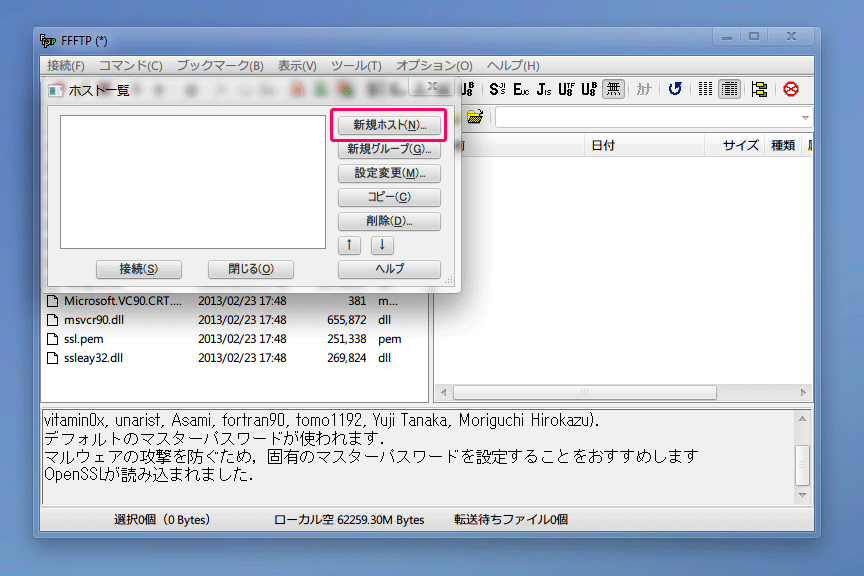
Task: Click the 日付 column header
Action: click(x=603, y=145)
